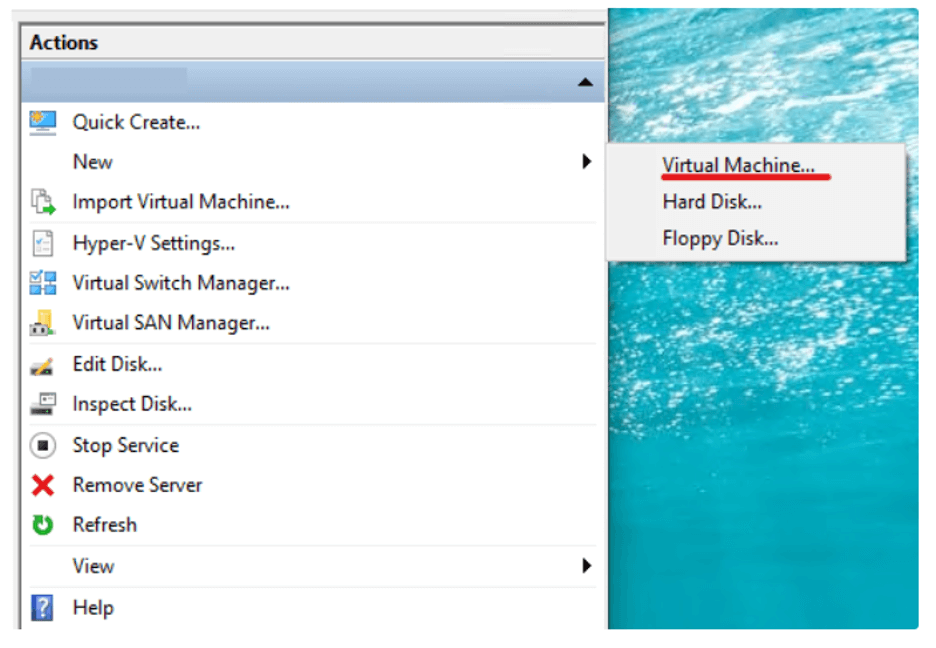
Task: Select the Edit Disk icon
Action: [x=42, y=364]
